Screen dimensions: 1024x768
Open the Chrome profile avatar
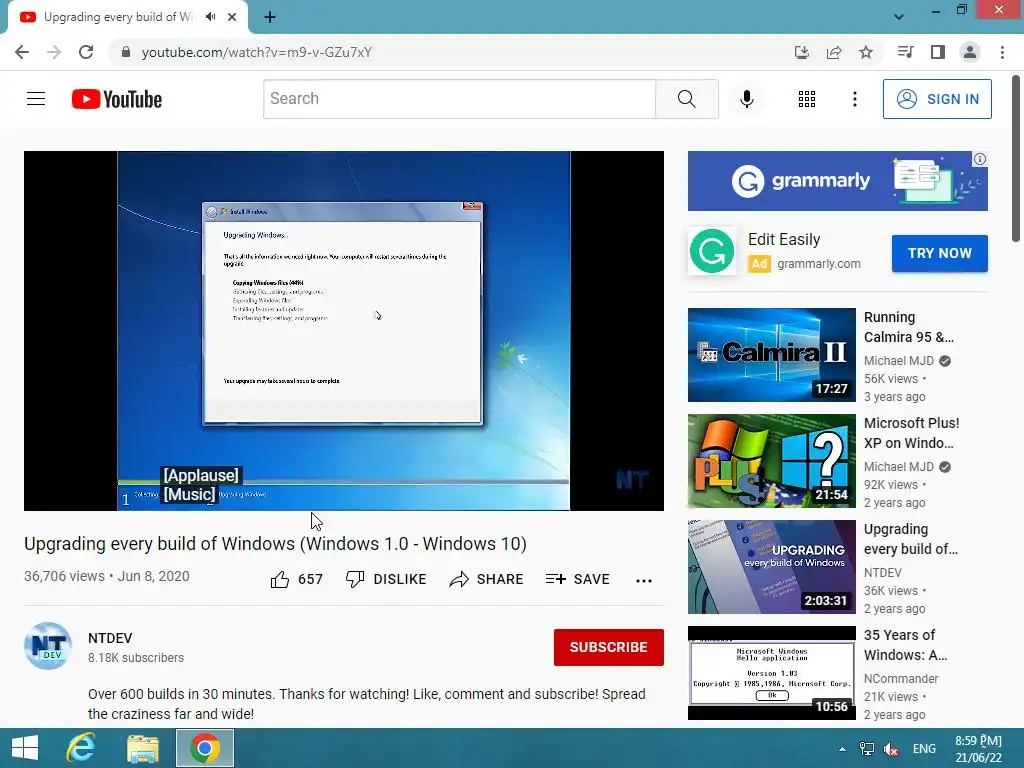(x=969, y=52)
